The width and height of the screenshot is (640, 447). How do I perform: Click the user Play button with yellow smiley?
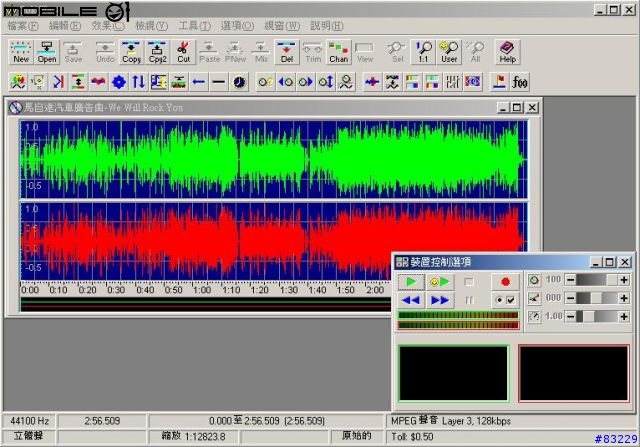[439, 282]
